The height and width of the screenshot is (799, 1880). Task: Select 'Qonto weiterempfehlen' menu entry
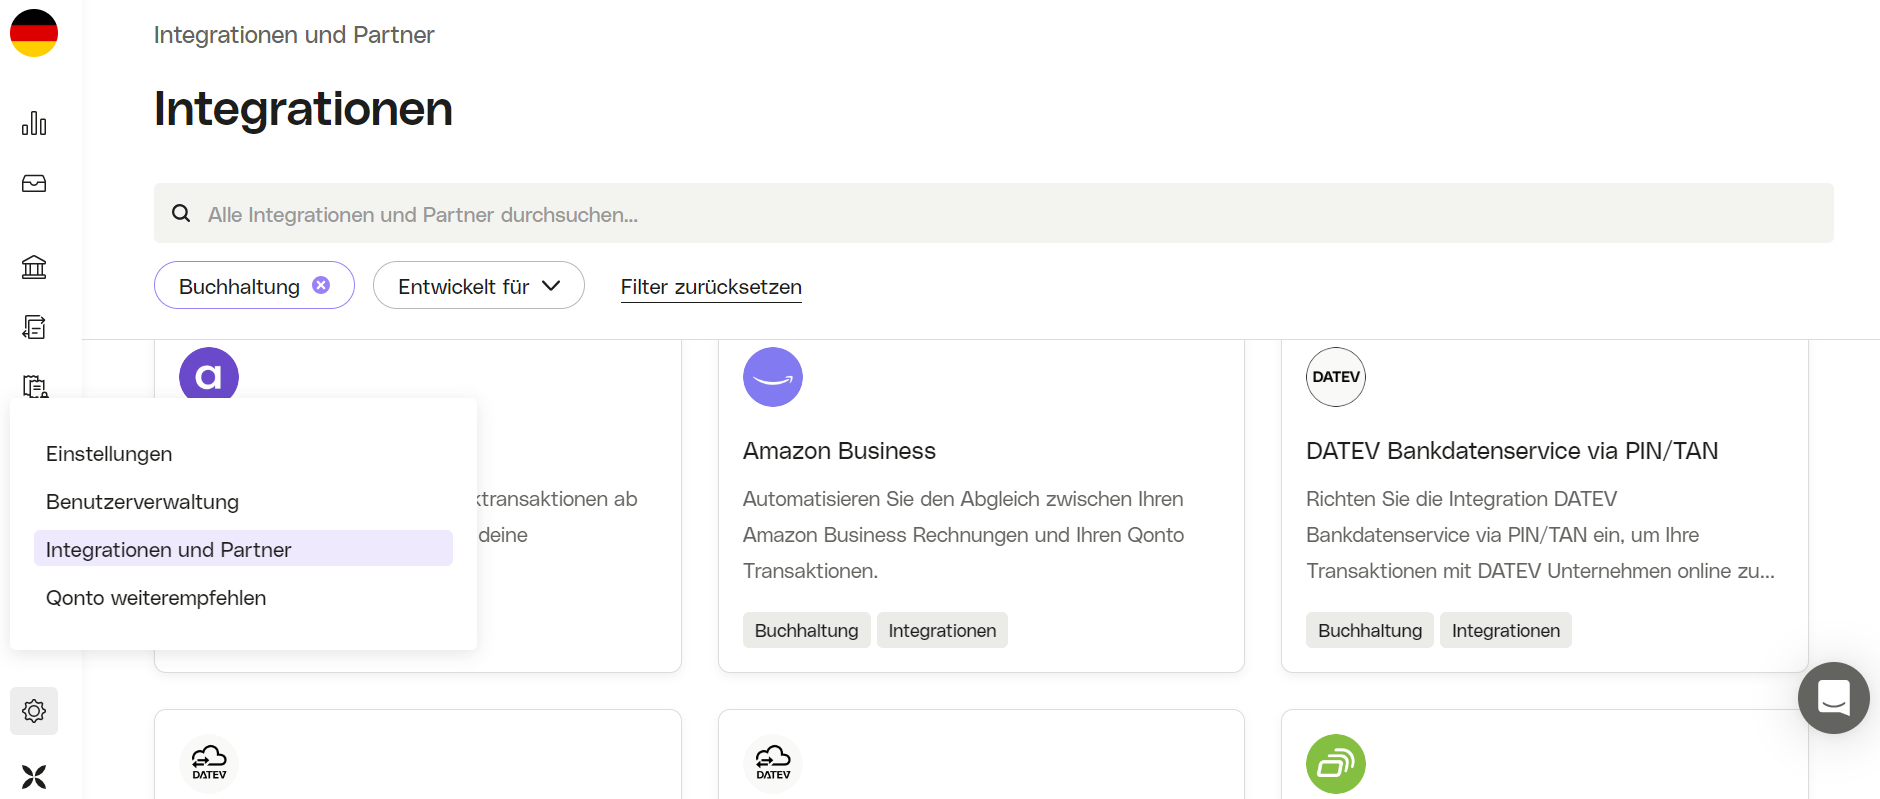click(x=244, y=598)
